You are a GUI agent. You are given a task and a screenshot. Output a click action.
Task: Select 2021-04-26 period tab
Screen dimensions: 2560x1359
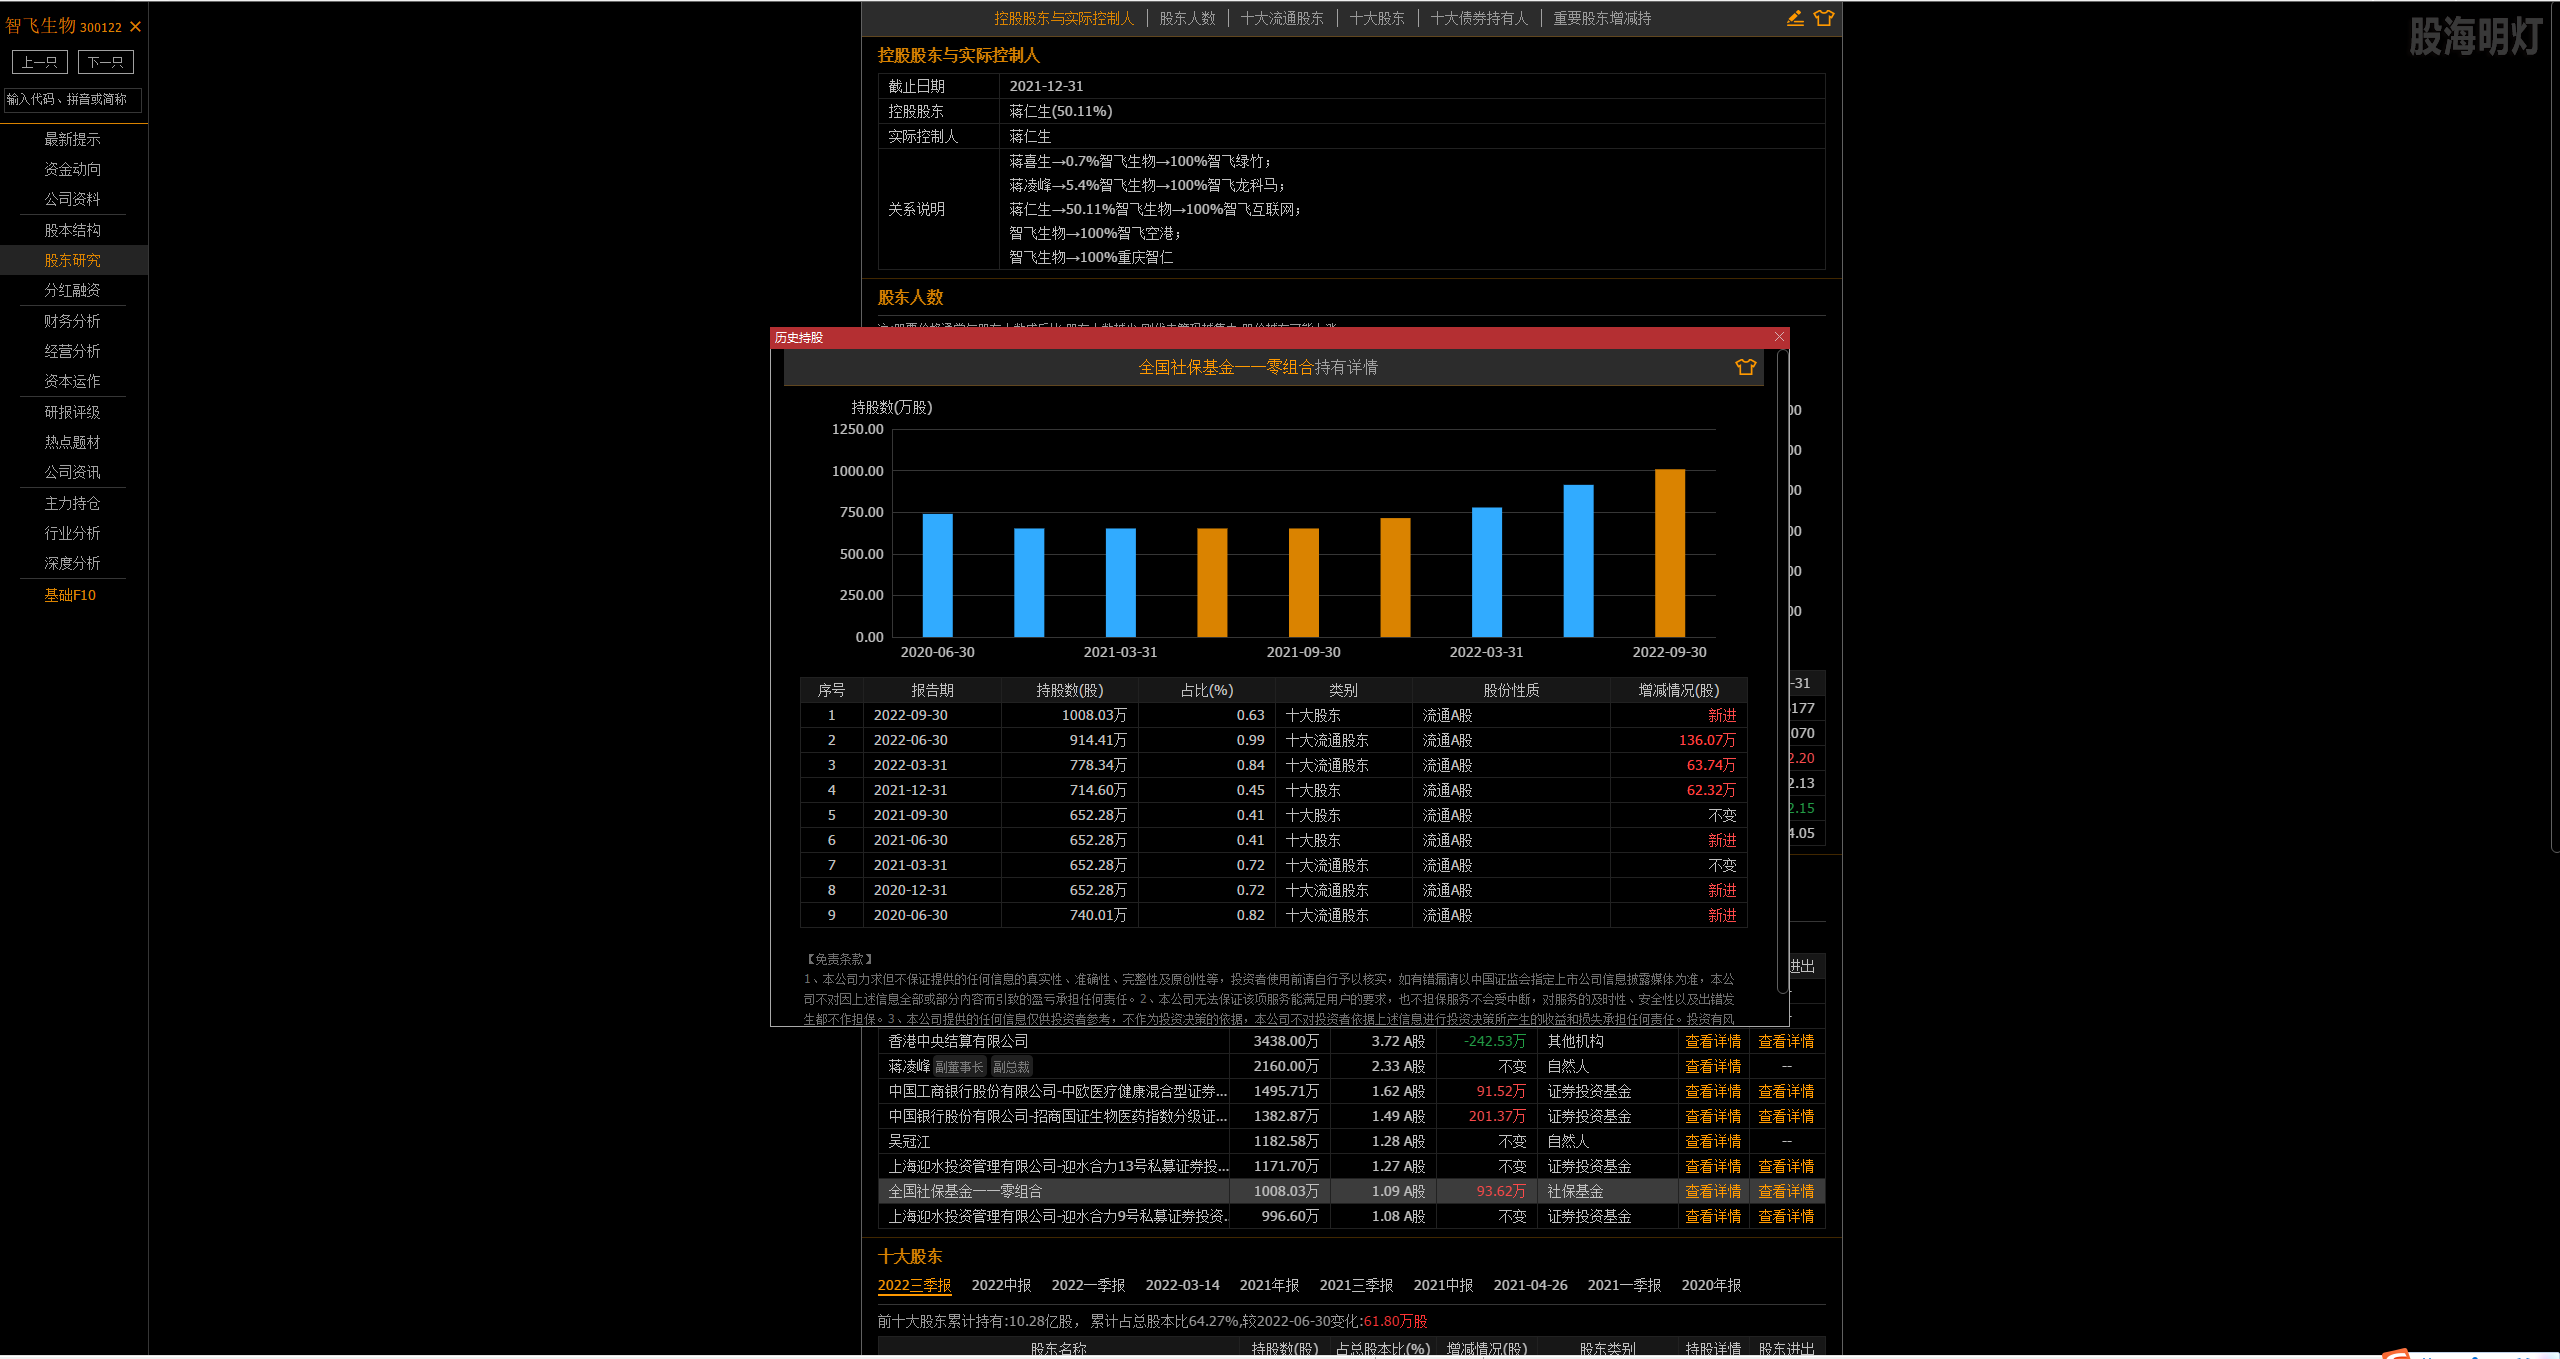click(1530, 1285)
